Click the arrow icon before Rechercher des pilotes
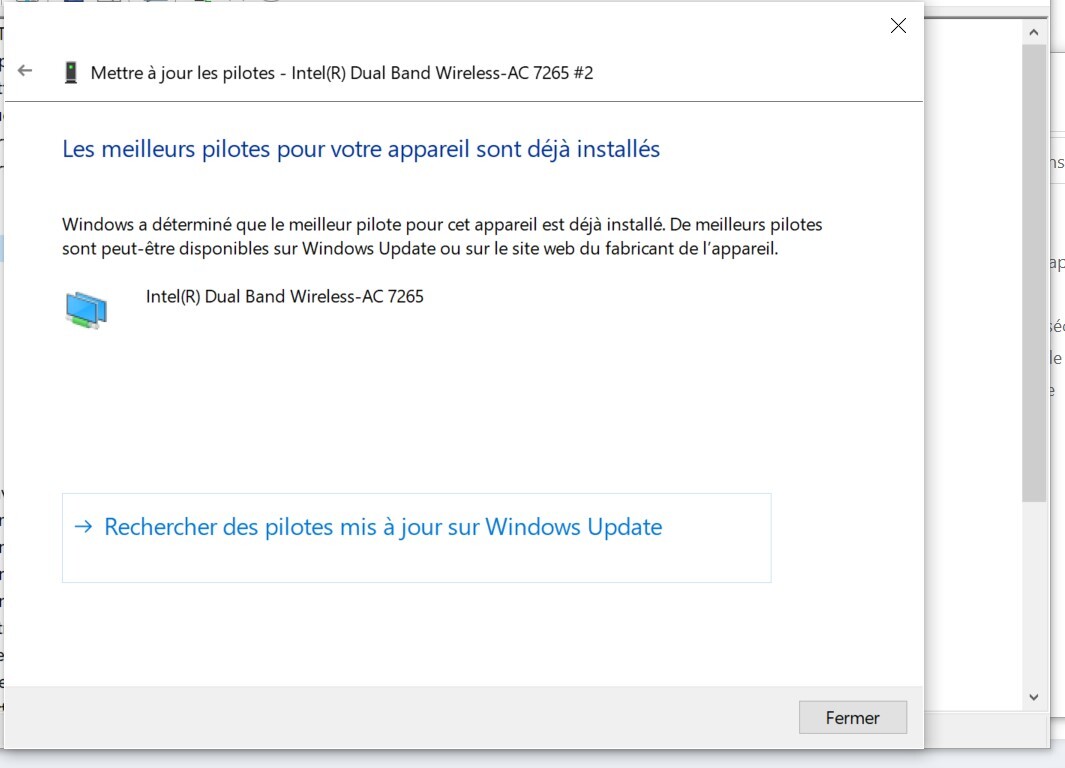 coord(86,527)
